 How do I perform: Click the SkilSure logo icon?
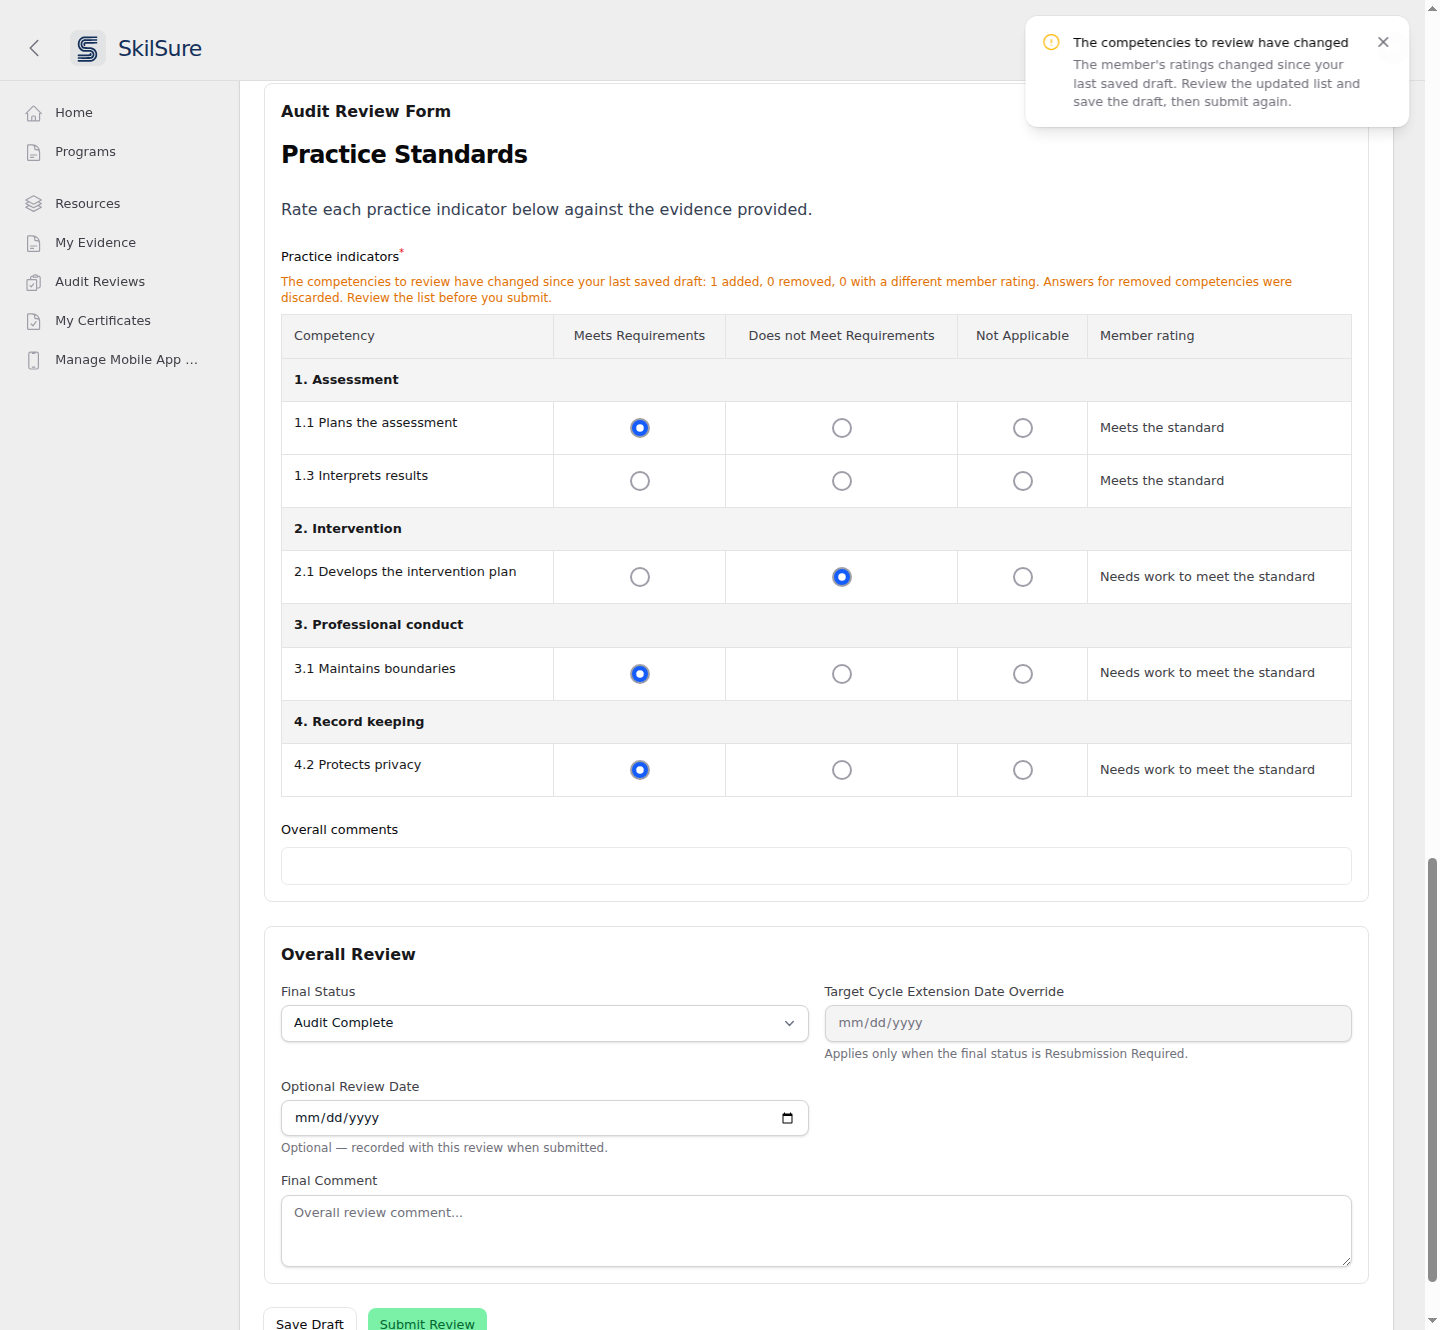tap(88, 48)
